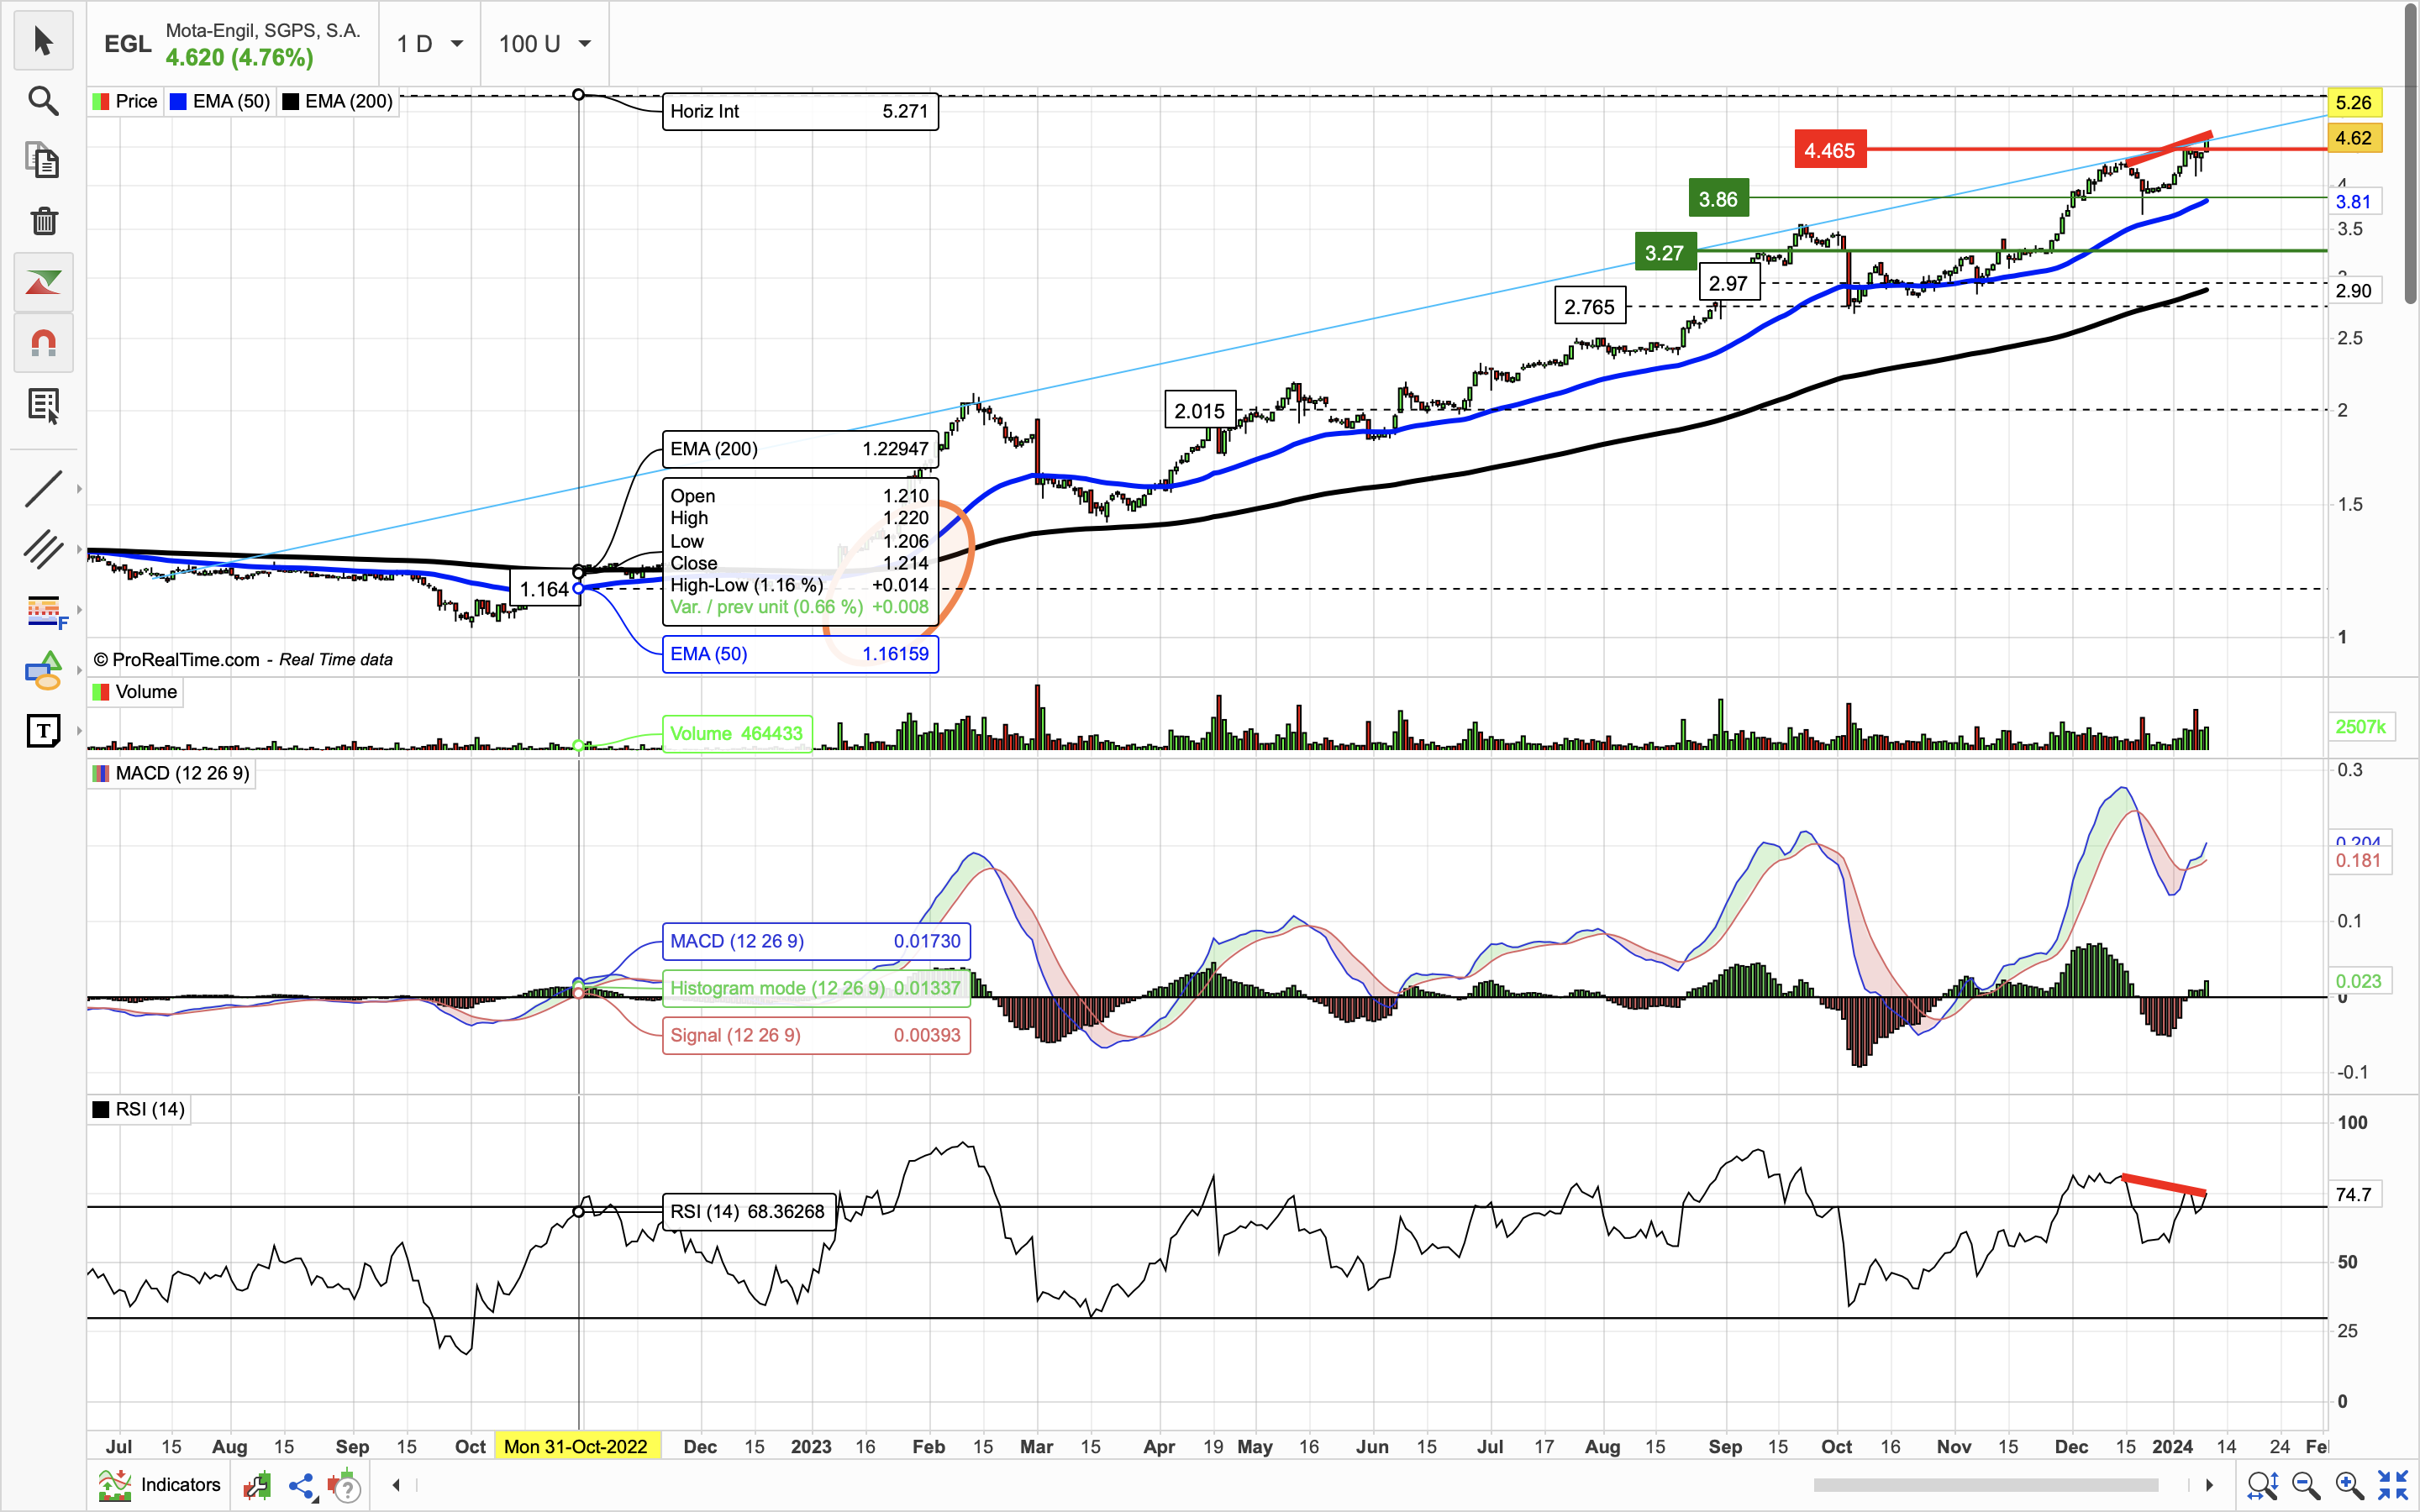2420x1512 pixels.
Task: Click the share chart icon
Action: click(300, 1486)
